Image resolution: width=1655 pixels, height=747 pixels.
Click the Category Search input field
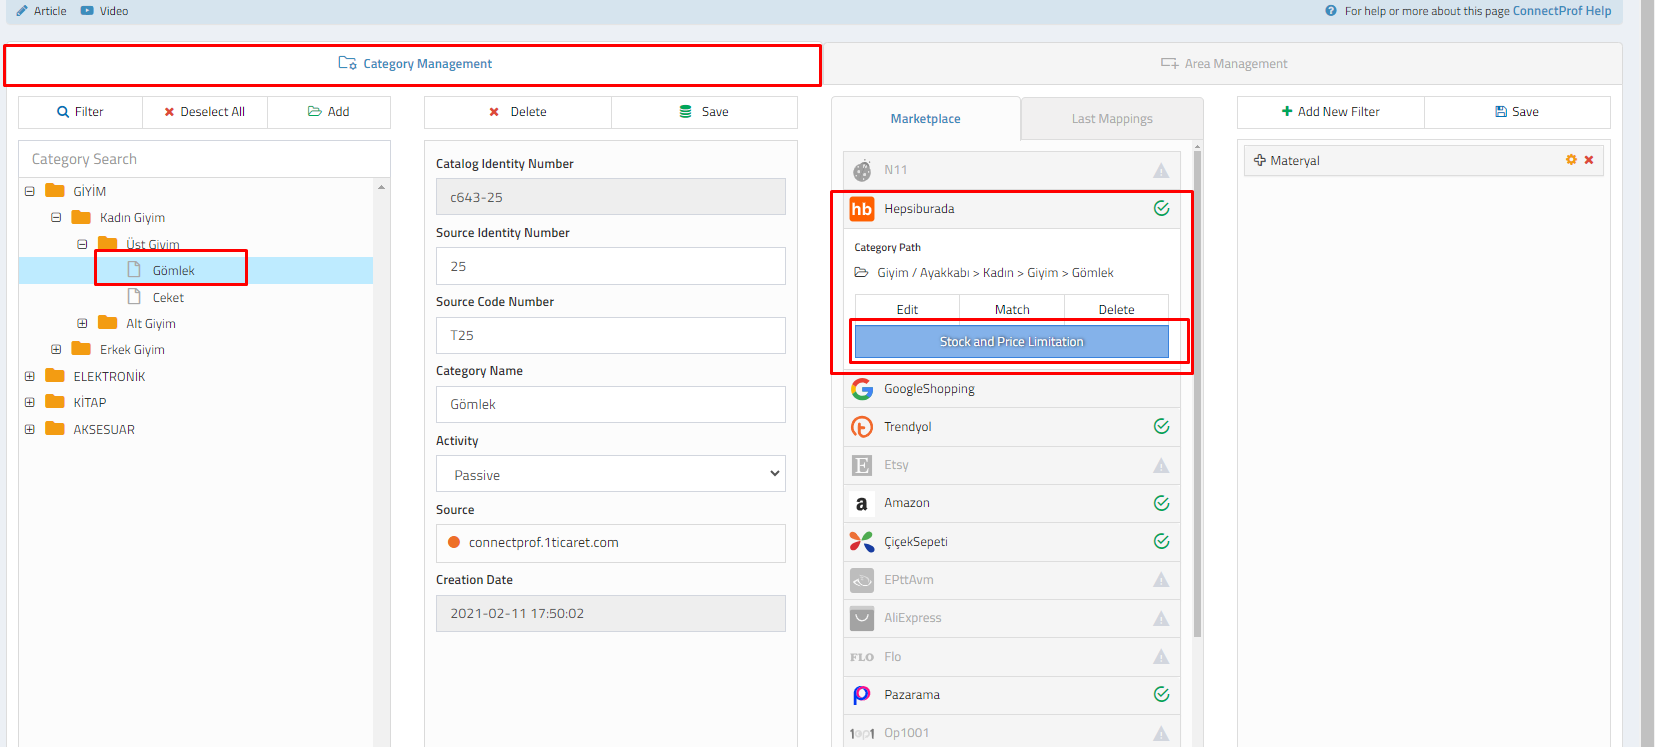204,159
